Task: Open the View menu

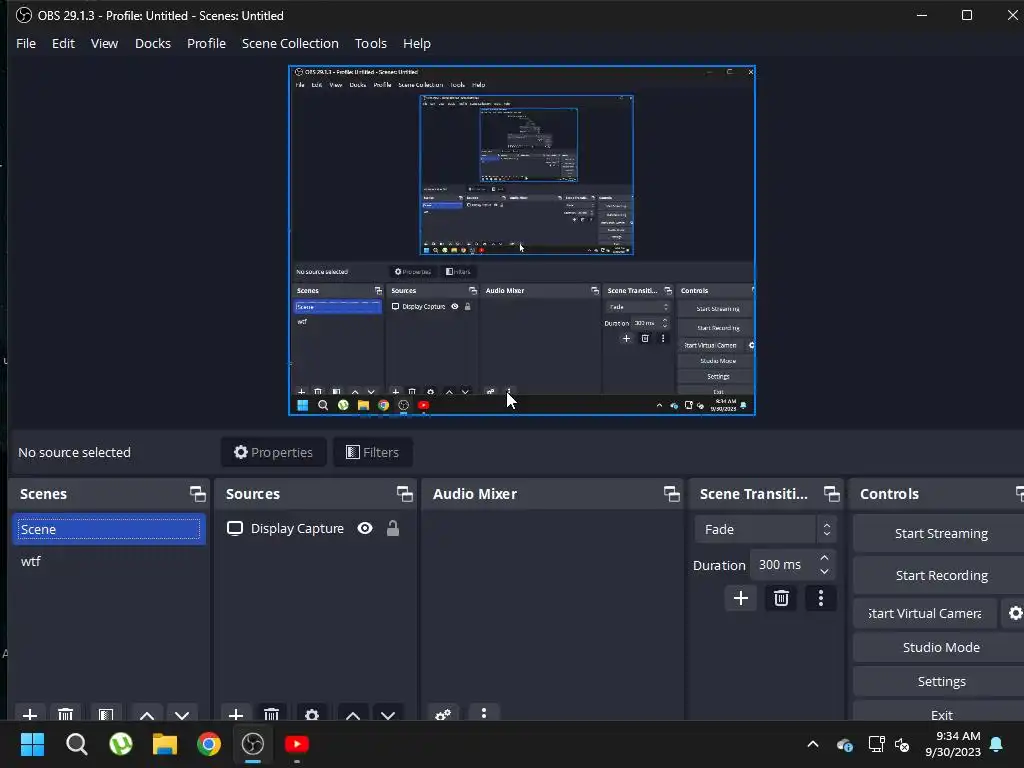Action: pyautogui.click(x=104, y=43)
